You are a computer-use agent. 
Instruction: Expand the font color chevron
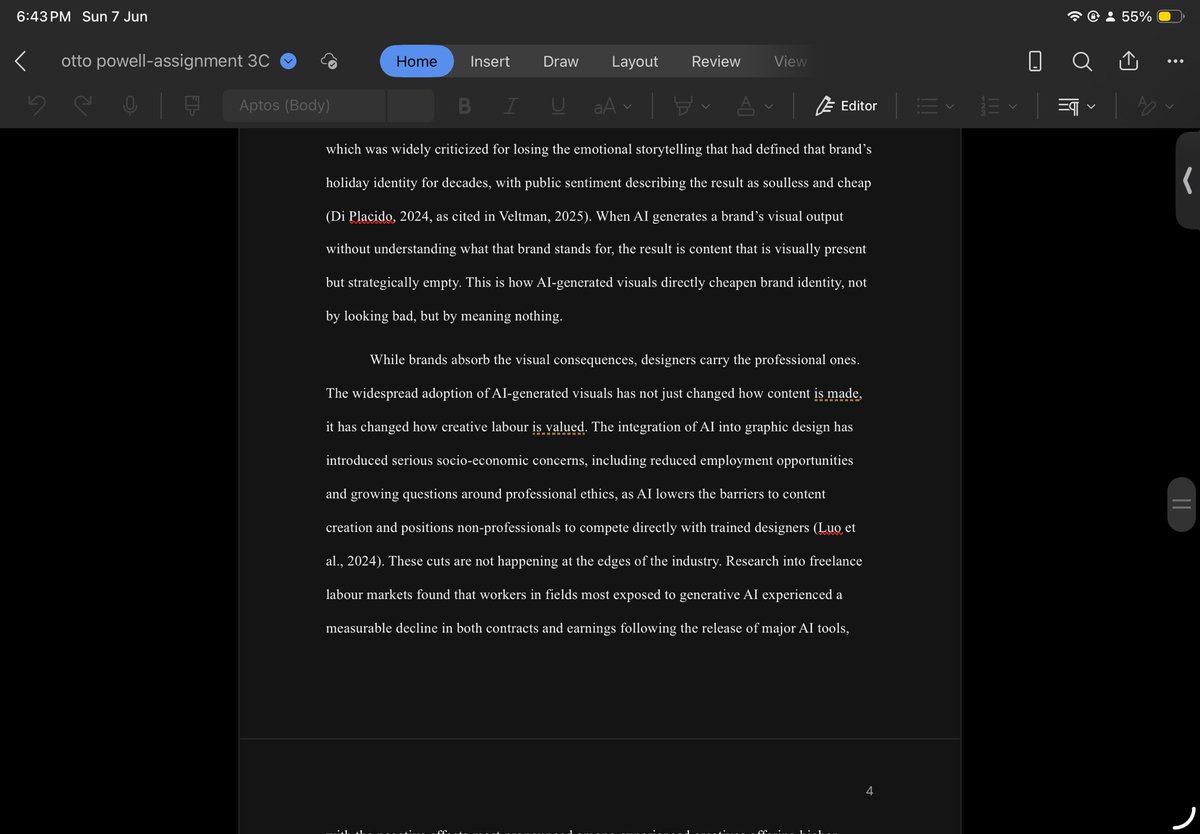coord(769,106)
